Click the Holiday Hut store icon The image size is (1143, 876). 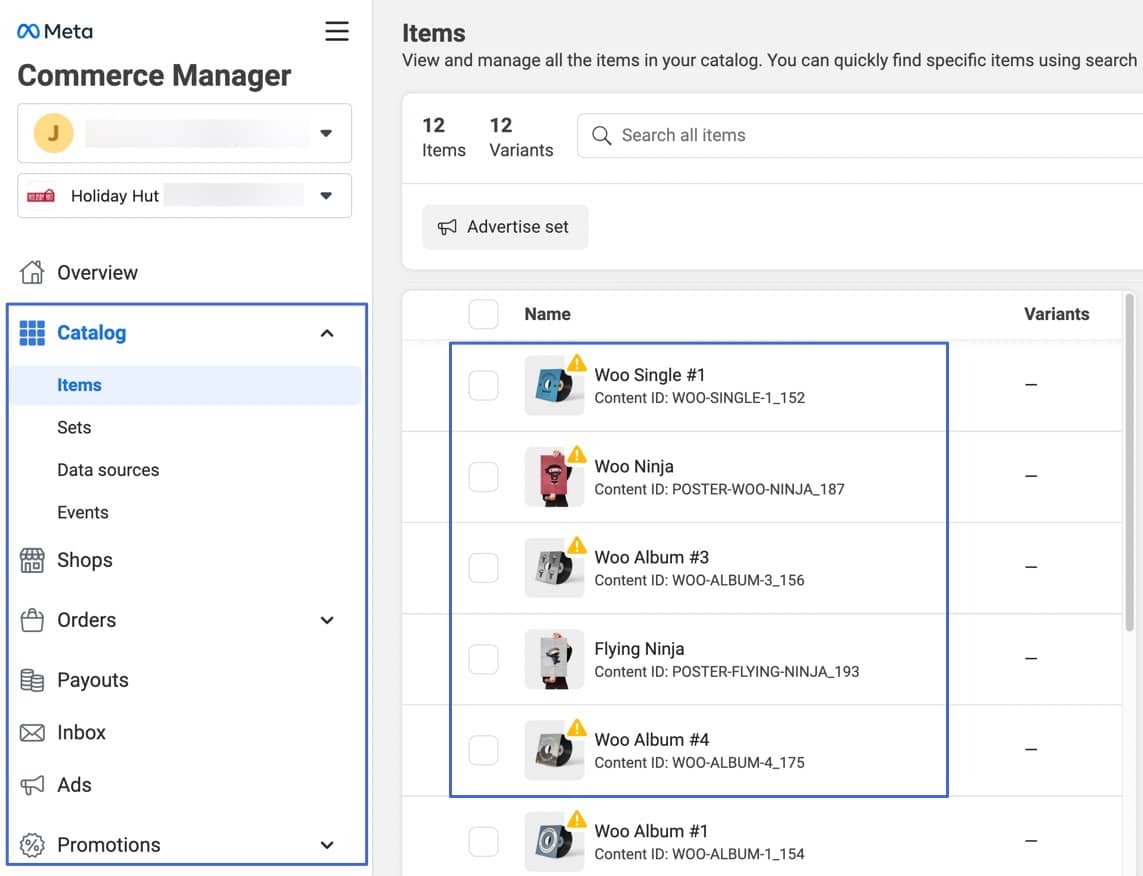click(41, 195)
